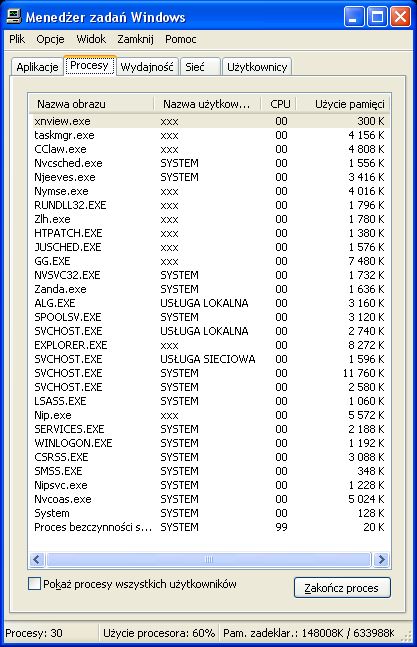Image resolution: width=417 pixels, height=647 pixels.
Task: Select SVCHOST.EXE using 11 760 K
Action: pos(209,373)
